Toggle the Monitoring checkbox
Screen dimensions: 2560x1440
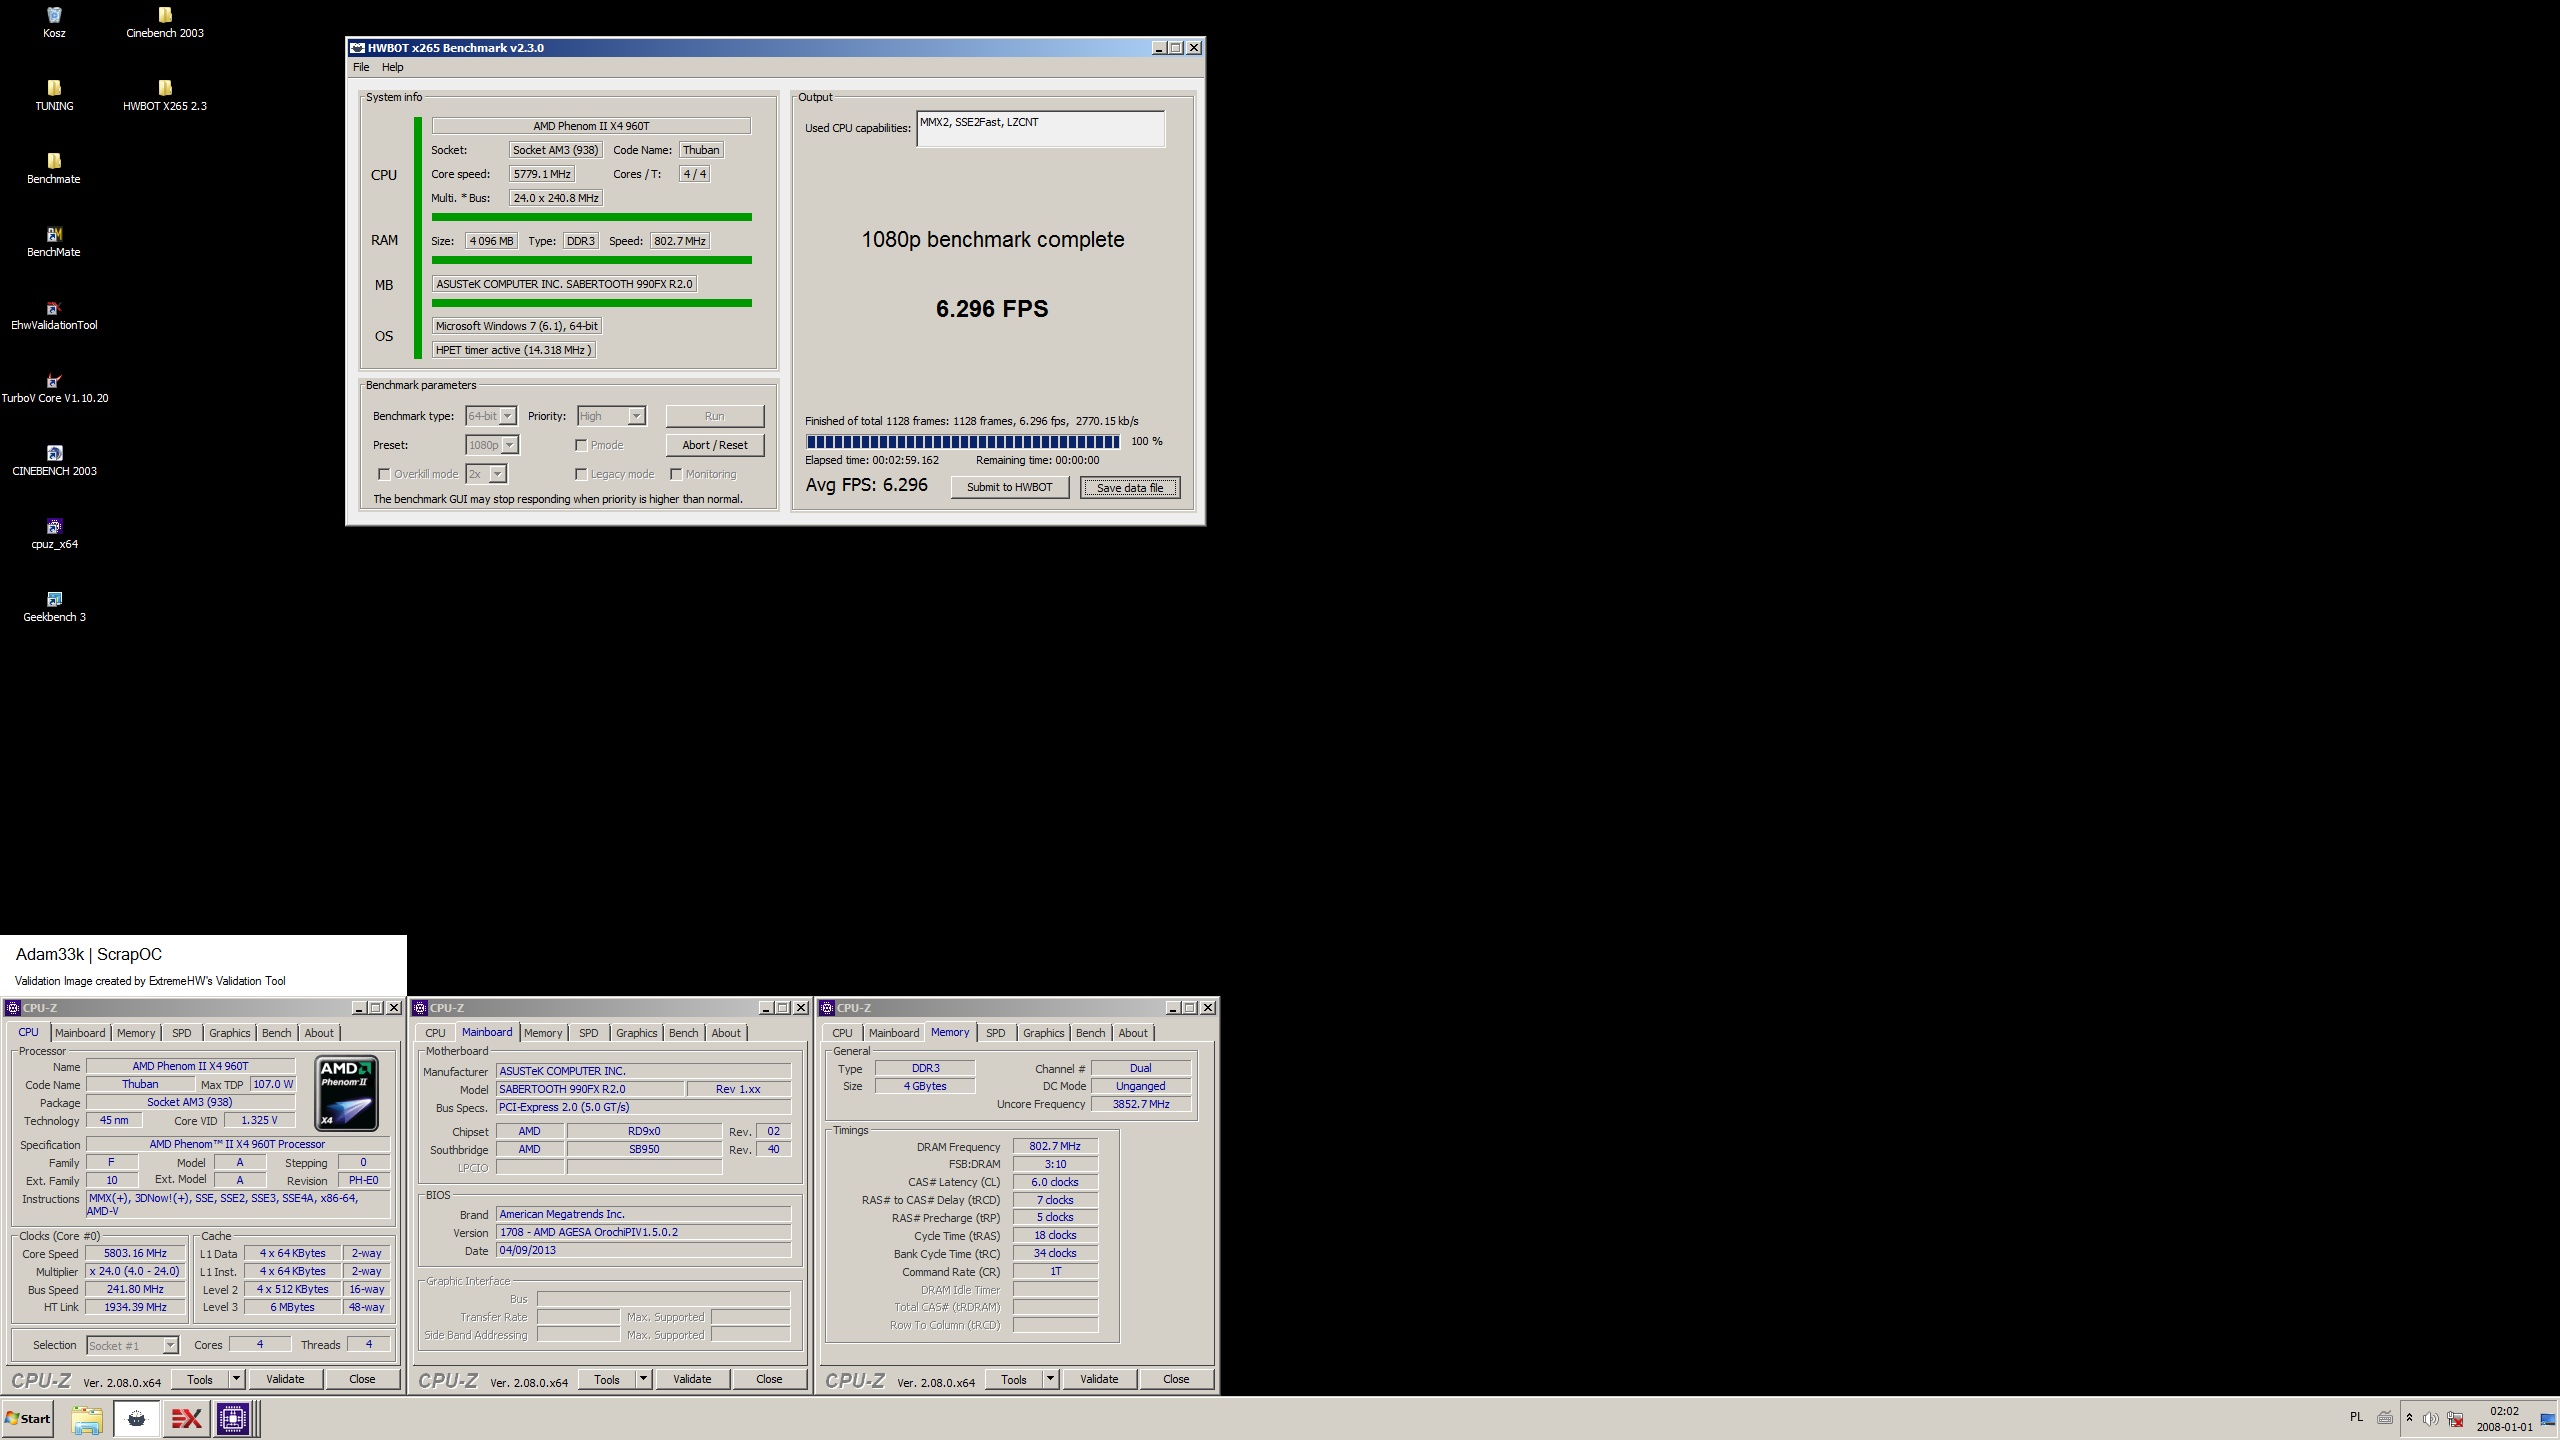(676, 474)
